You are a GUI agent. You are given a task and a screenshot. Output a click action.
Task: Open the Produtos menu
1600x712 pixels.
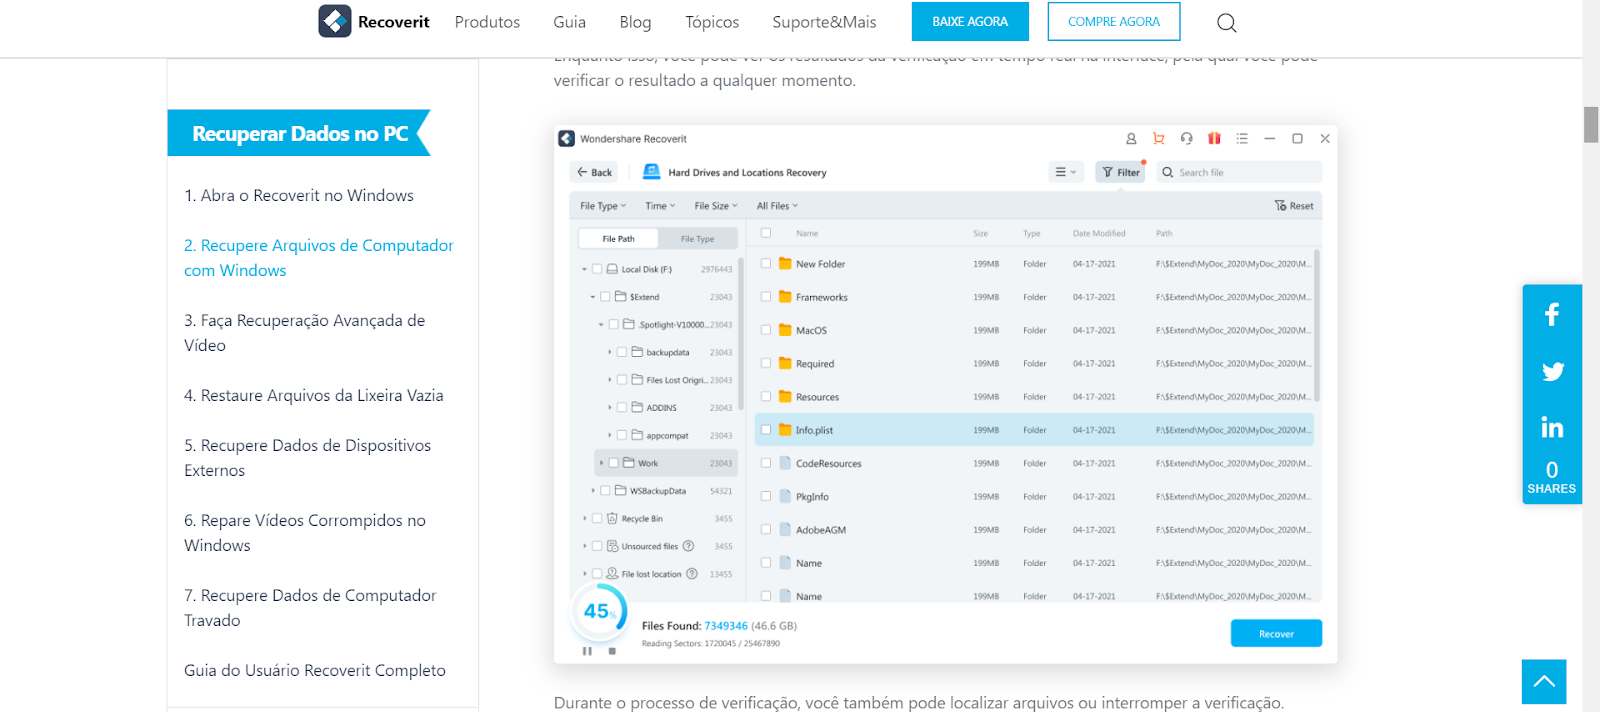pos(487,22)
